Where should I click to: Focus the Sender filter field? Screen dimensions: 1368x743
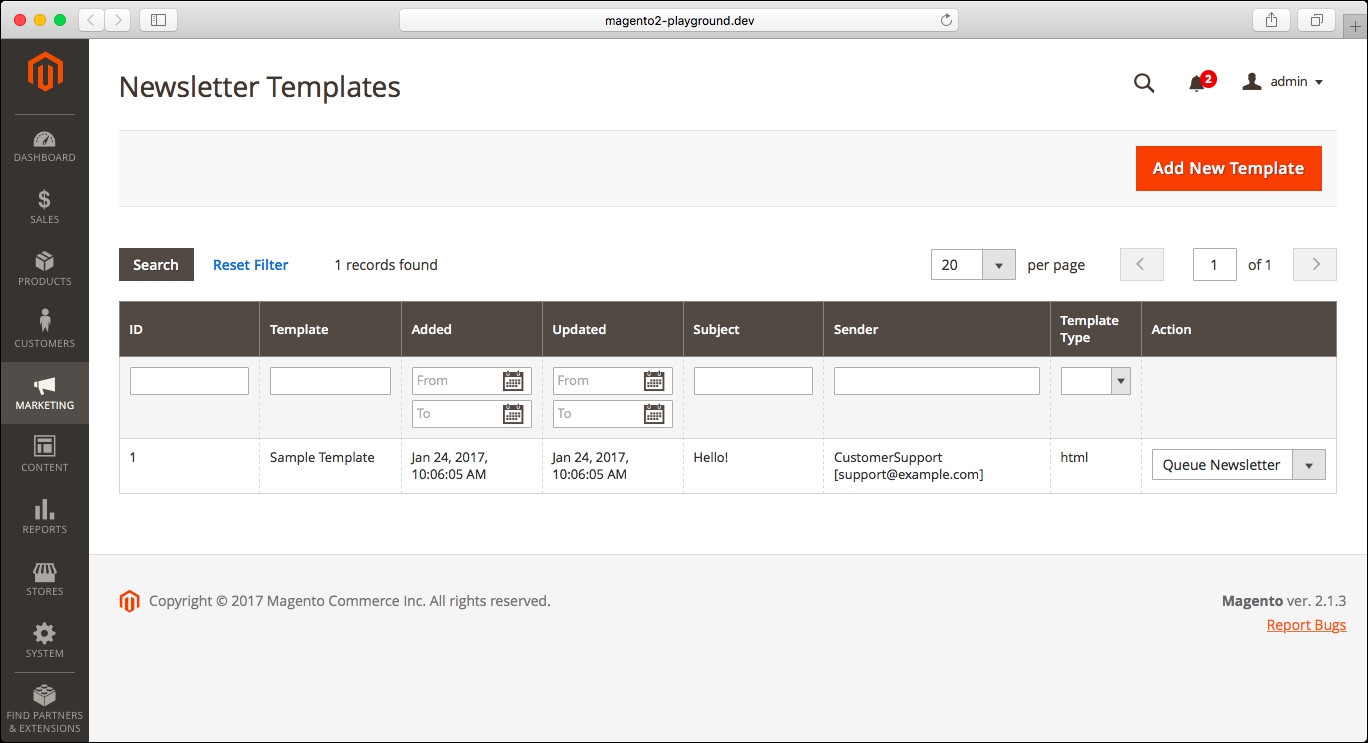tap(937, 381)
